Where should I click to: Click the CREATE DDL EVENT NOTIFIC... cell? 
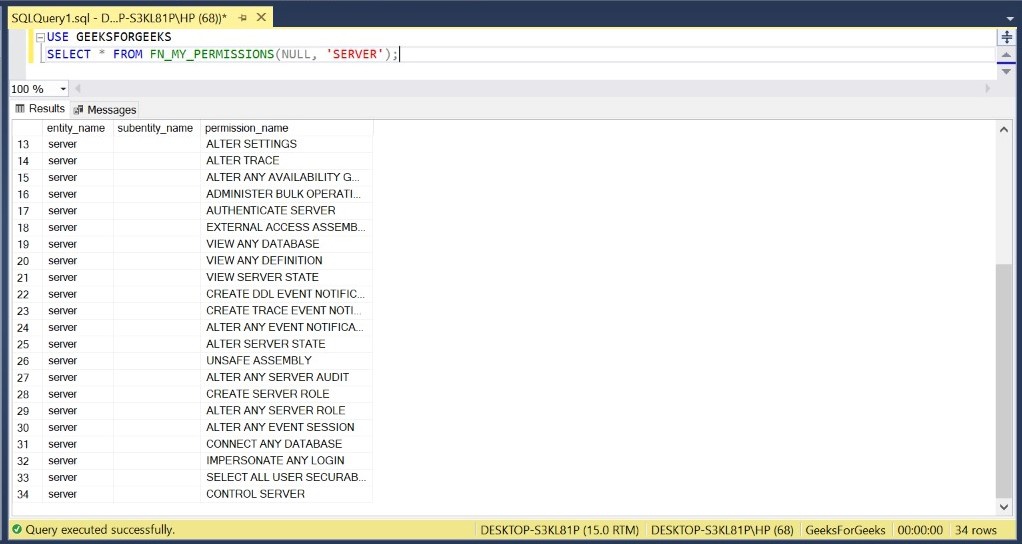[287, 294]
